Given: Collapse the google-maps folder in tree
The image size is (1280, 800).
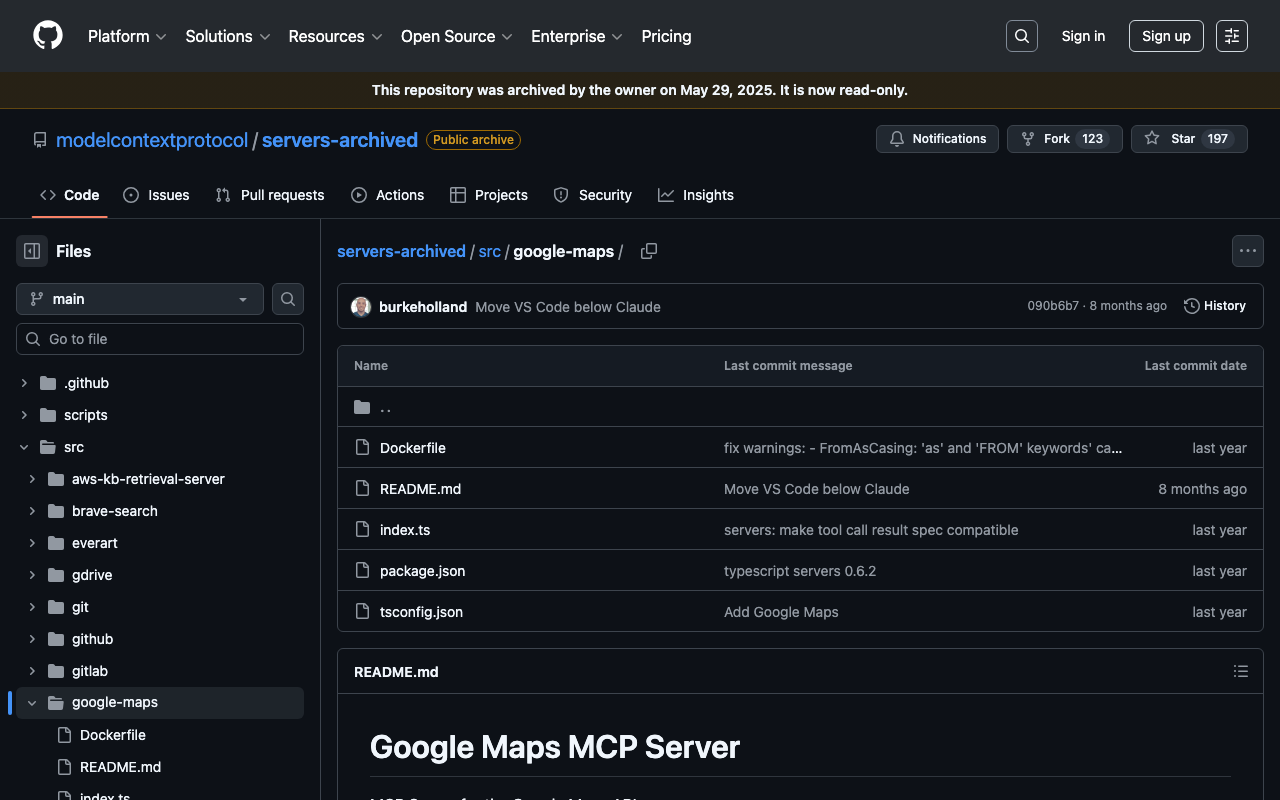Looking at the screenshot, I should pyautogui.click(x=32, y=703).
